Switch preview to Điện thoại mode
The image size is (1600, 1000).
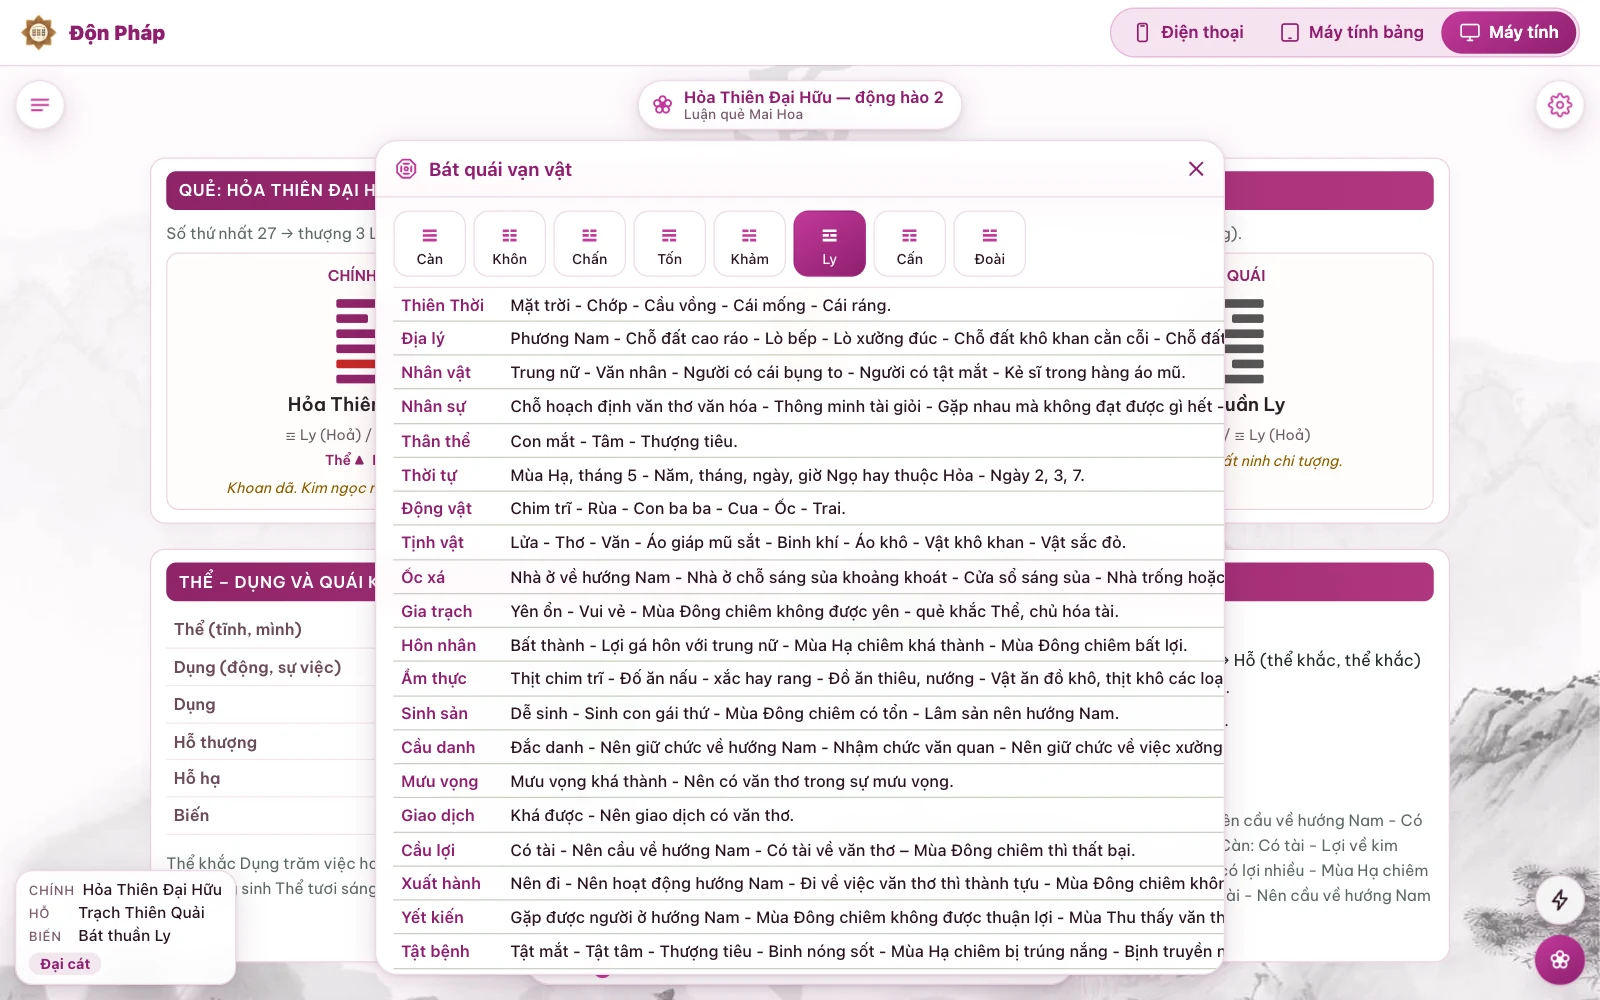coord(1190,33)
